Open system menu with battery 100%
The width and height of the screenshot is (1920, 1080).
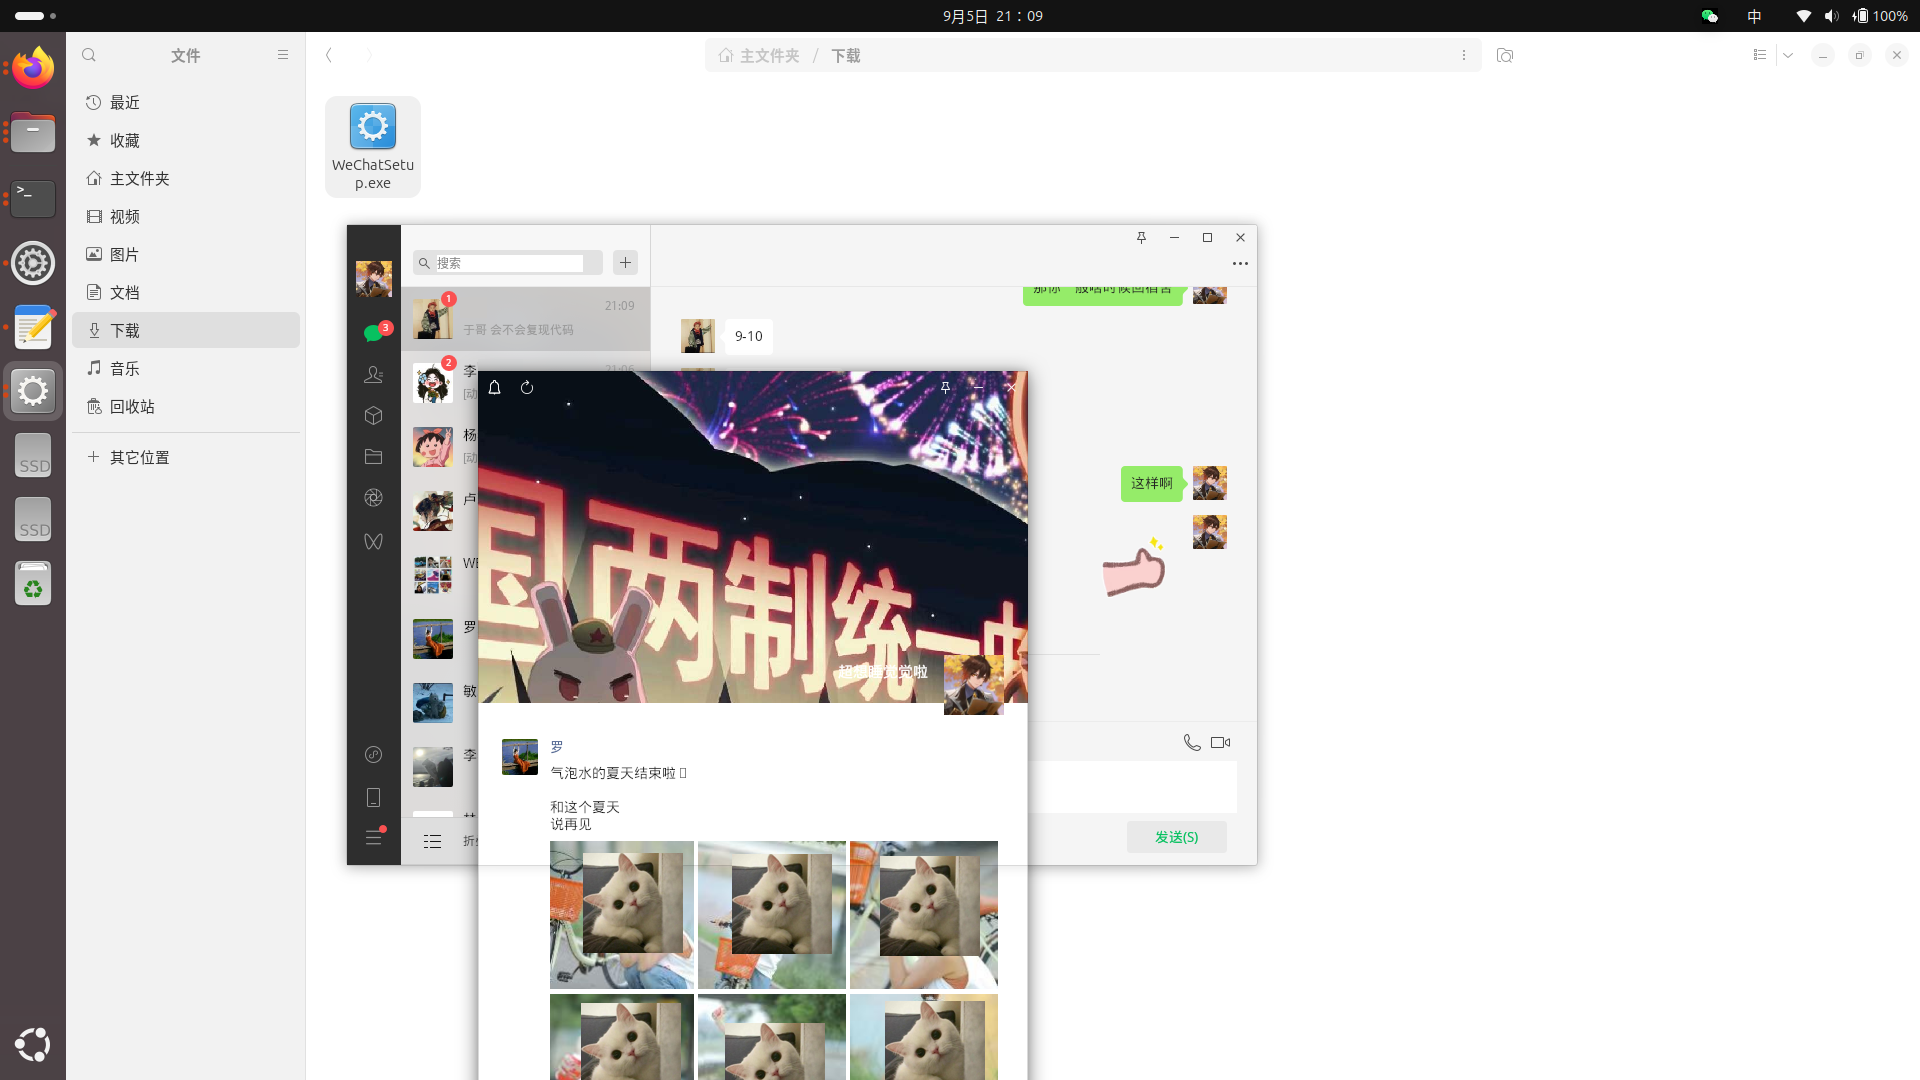point(1852,16)
